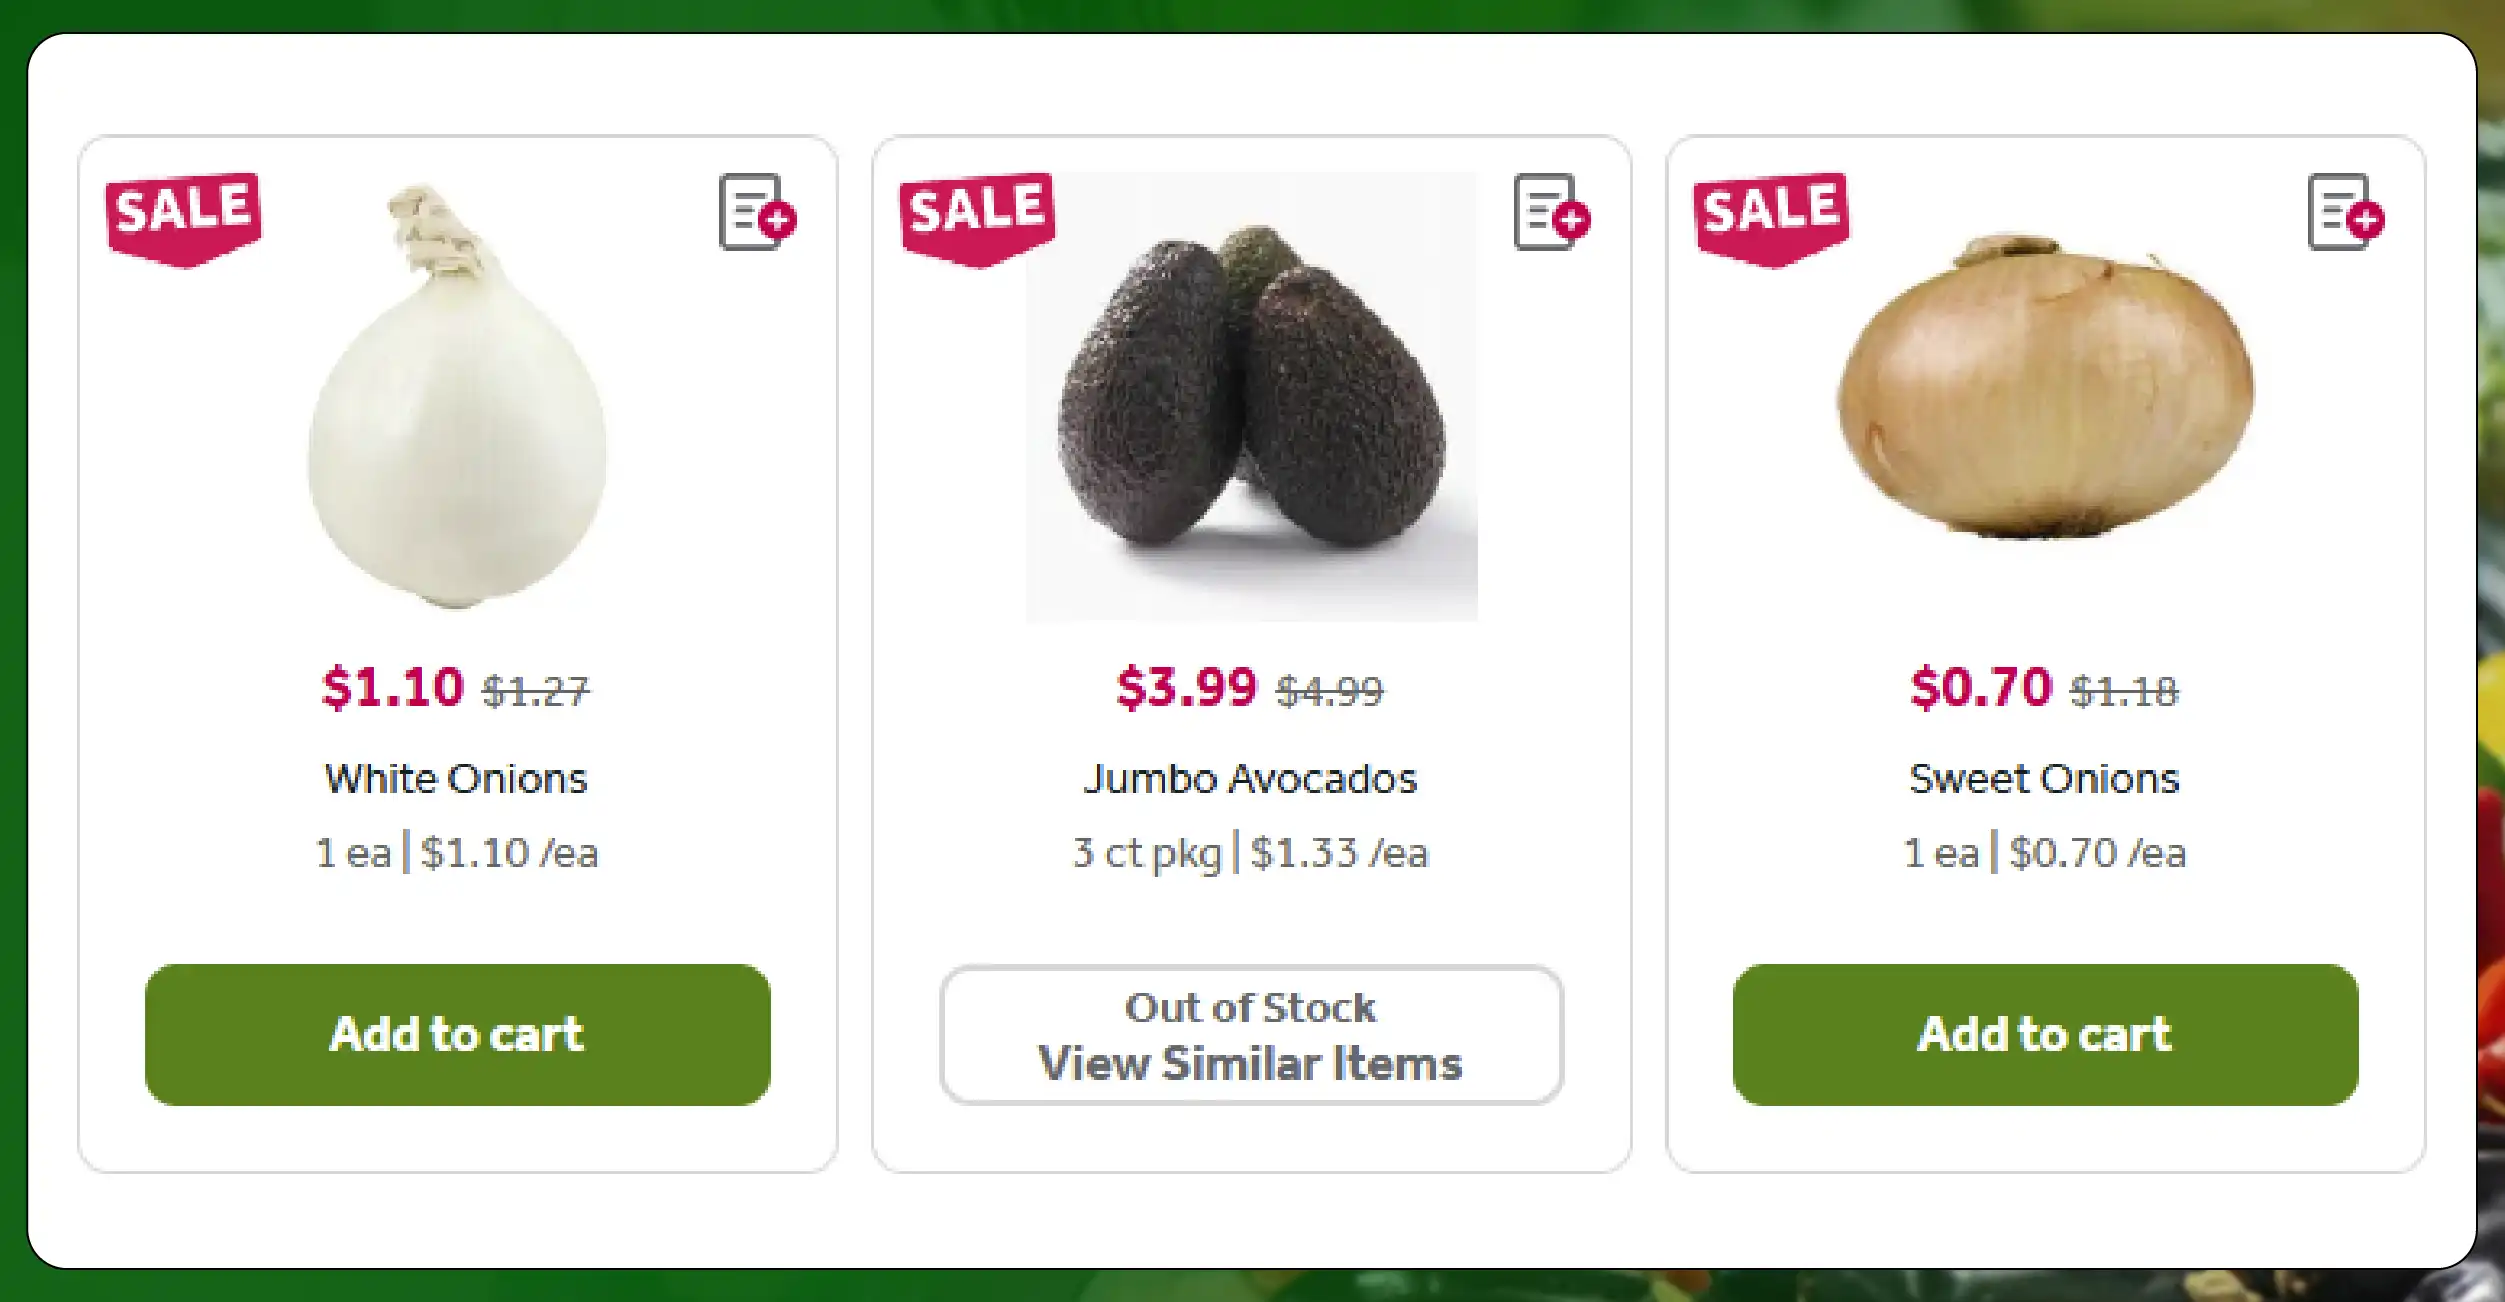Click the $1.10 sale price

point(393,688)
